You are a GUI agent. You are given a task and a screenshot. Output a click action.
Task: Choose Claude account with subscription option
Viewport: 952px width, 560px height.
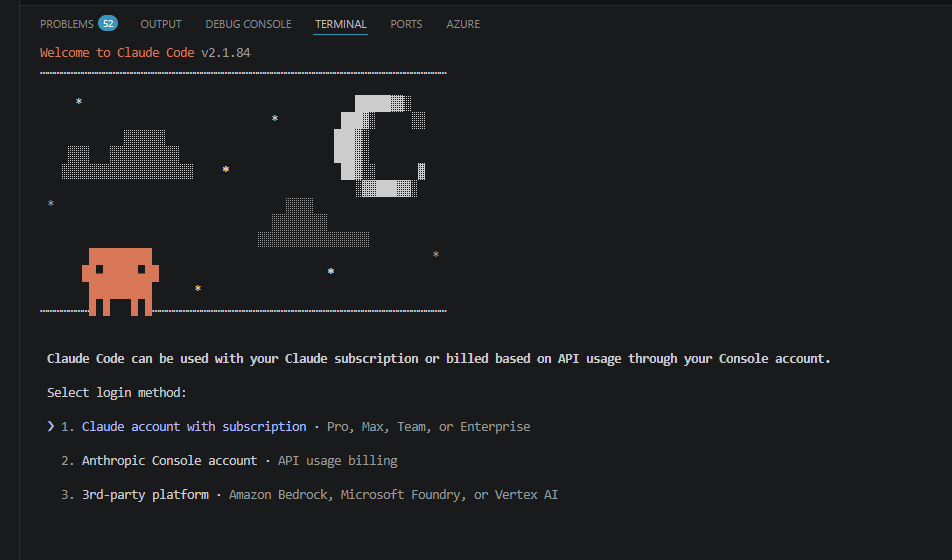pos(194,426)
